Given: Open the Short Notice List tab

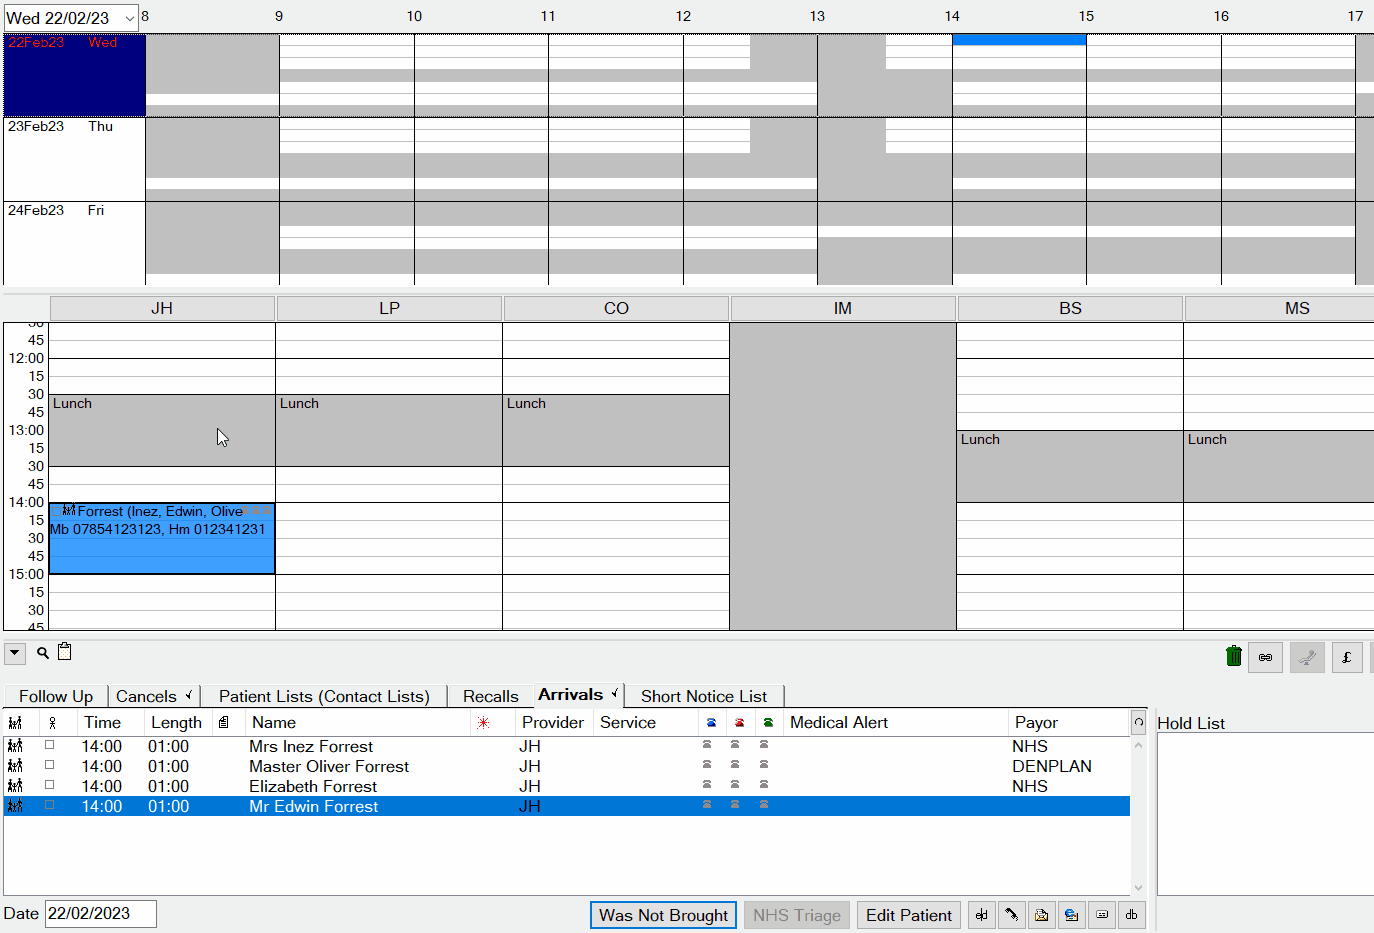Looking at the screenshot, I should (x=703, y=696).
